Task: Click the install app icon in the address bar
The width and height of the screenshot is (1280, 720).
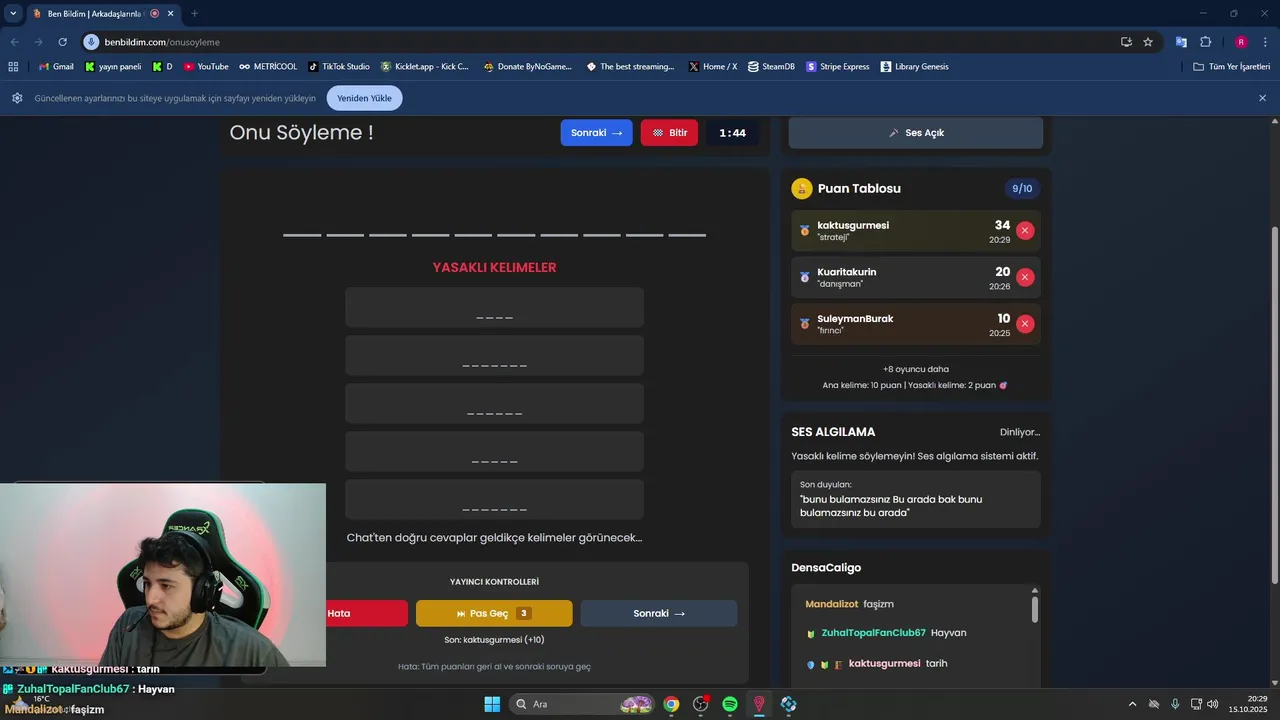Action: point(1126,42)
